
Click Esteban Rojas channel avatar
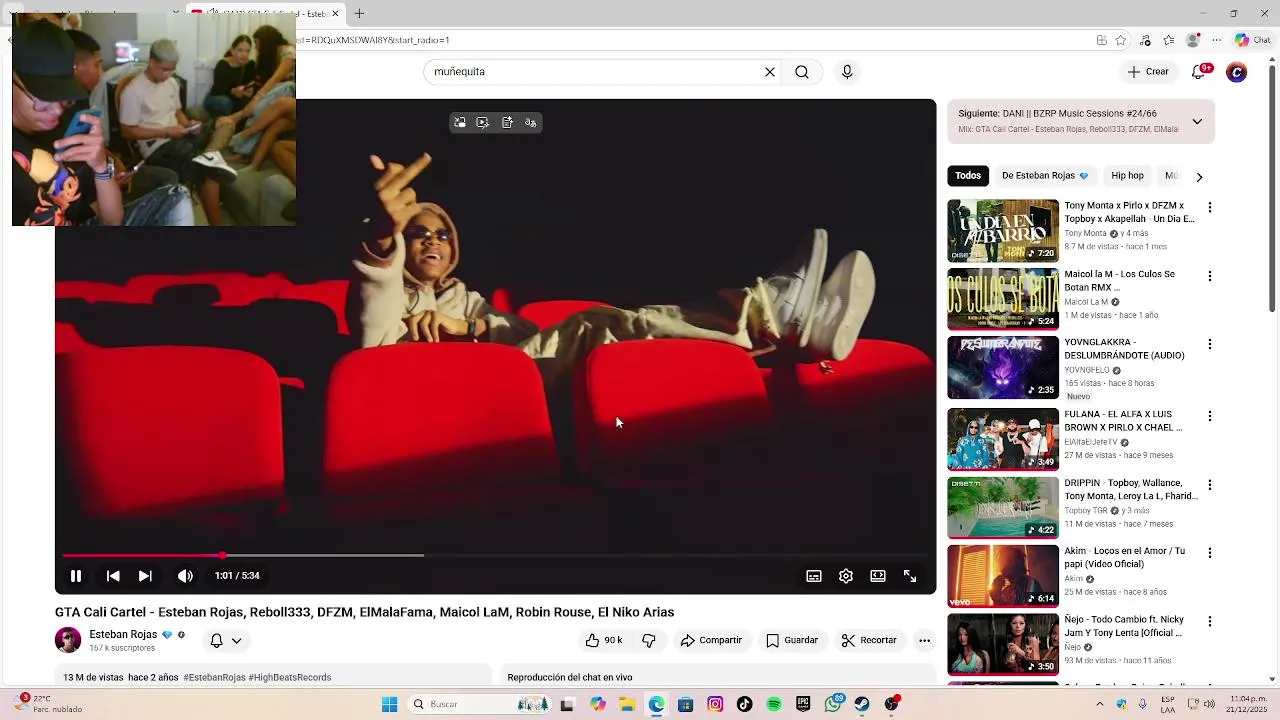click(x=68, y=640)
